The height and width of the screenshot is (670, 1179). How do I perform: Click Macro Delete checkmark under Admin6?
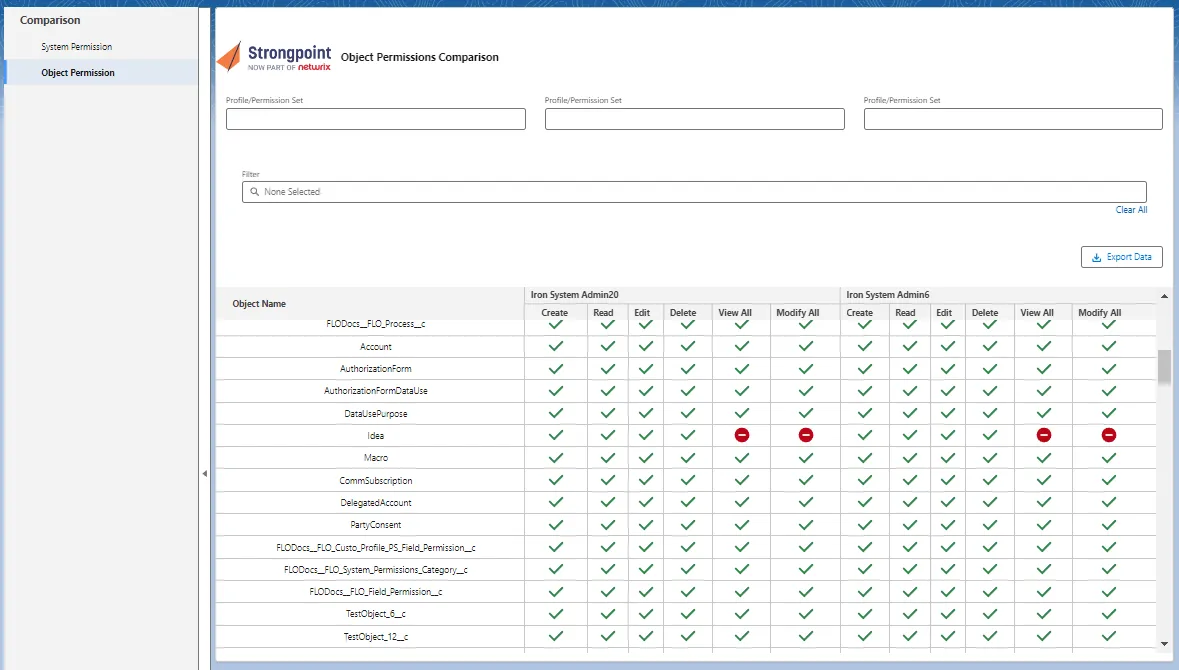(x=990, y=458)
